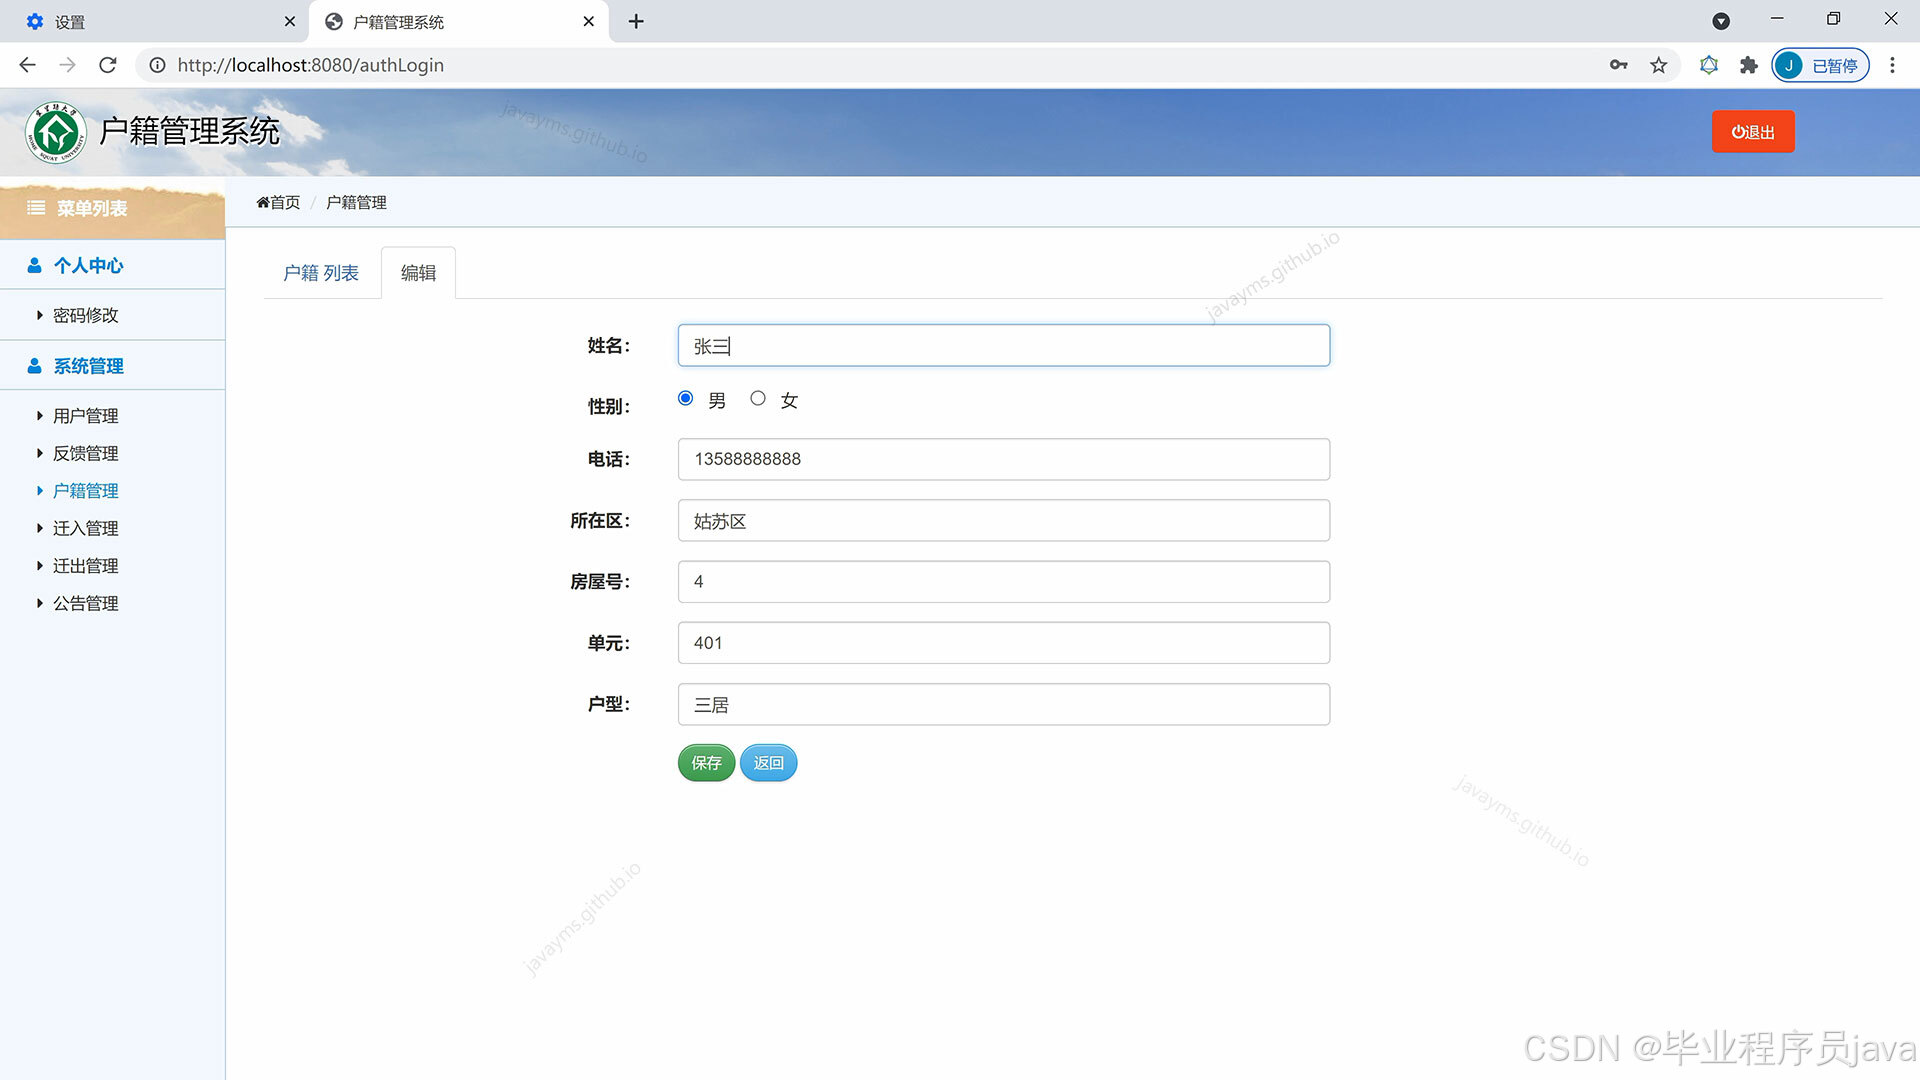
Task: Click the arrow beside 密码修改
Action: click(x=40, y=316)
